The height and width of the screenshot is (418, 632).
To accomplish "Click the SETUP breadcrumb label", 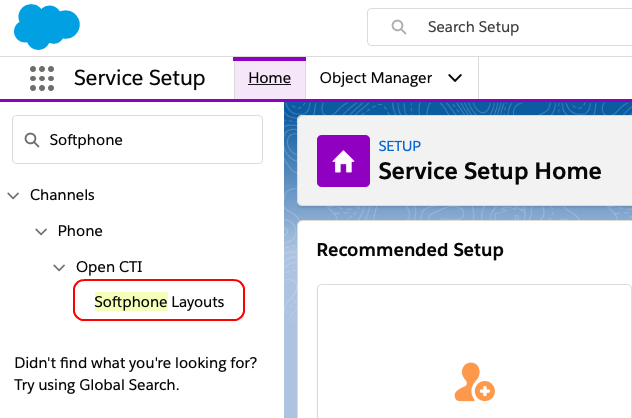I will tap(399, 146).
